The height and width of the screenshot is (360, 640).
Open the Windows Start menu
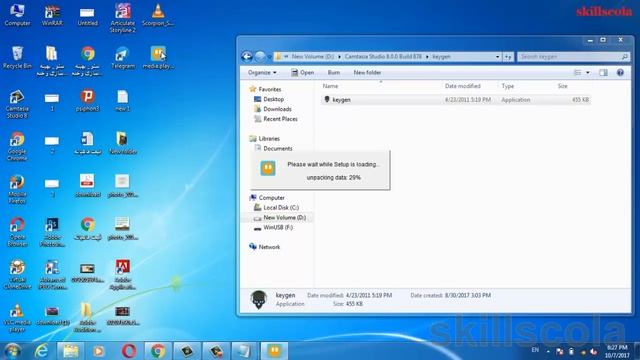click(x=12, y=351)
